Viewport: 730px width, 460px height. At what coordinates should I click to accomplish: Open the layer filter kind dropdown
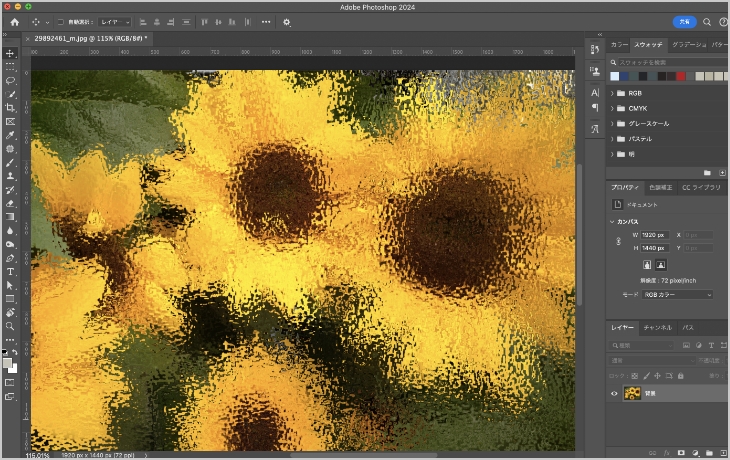(642, 345)
